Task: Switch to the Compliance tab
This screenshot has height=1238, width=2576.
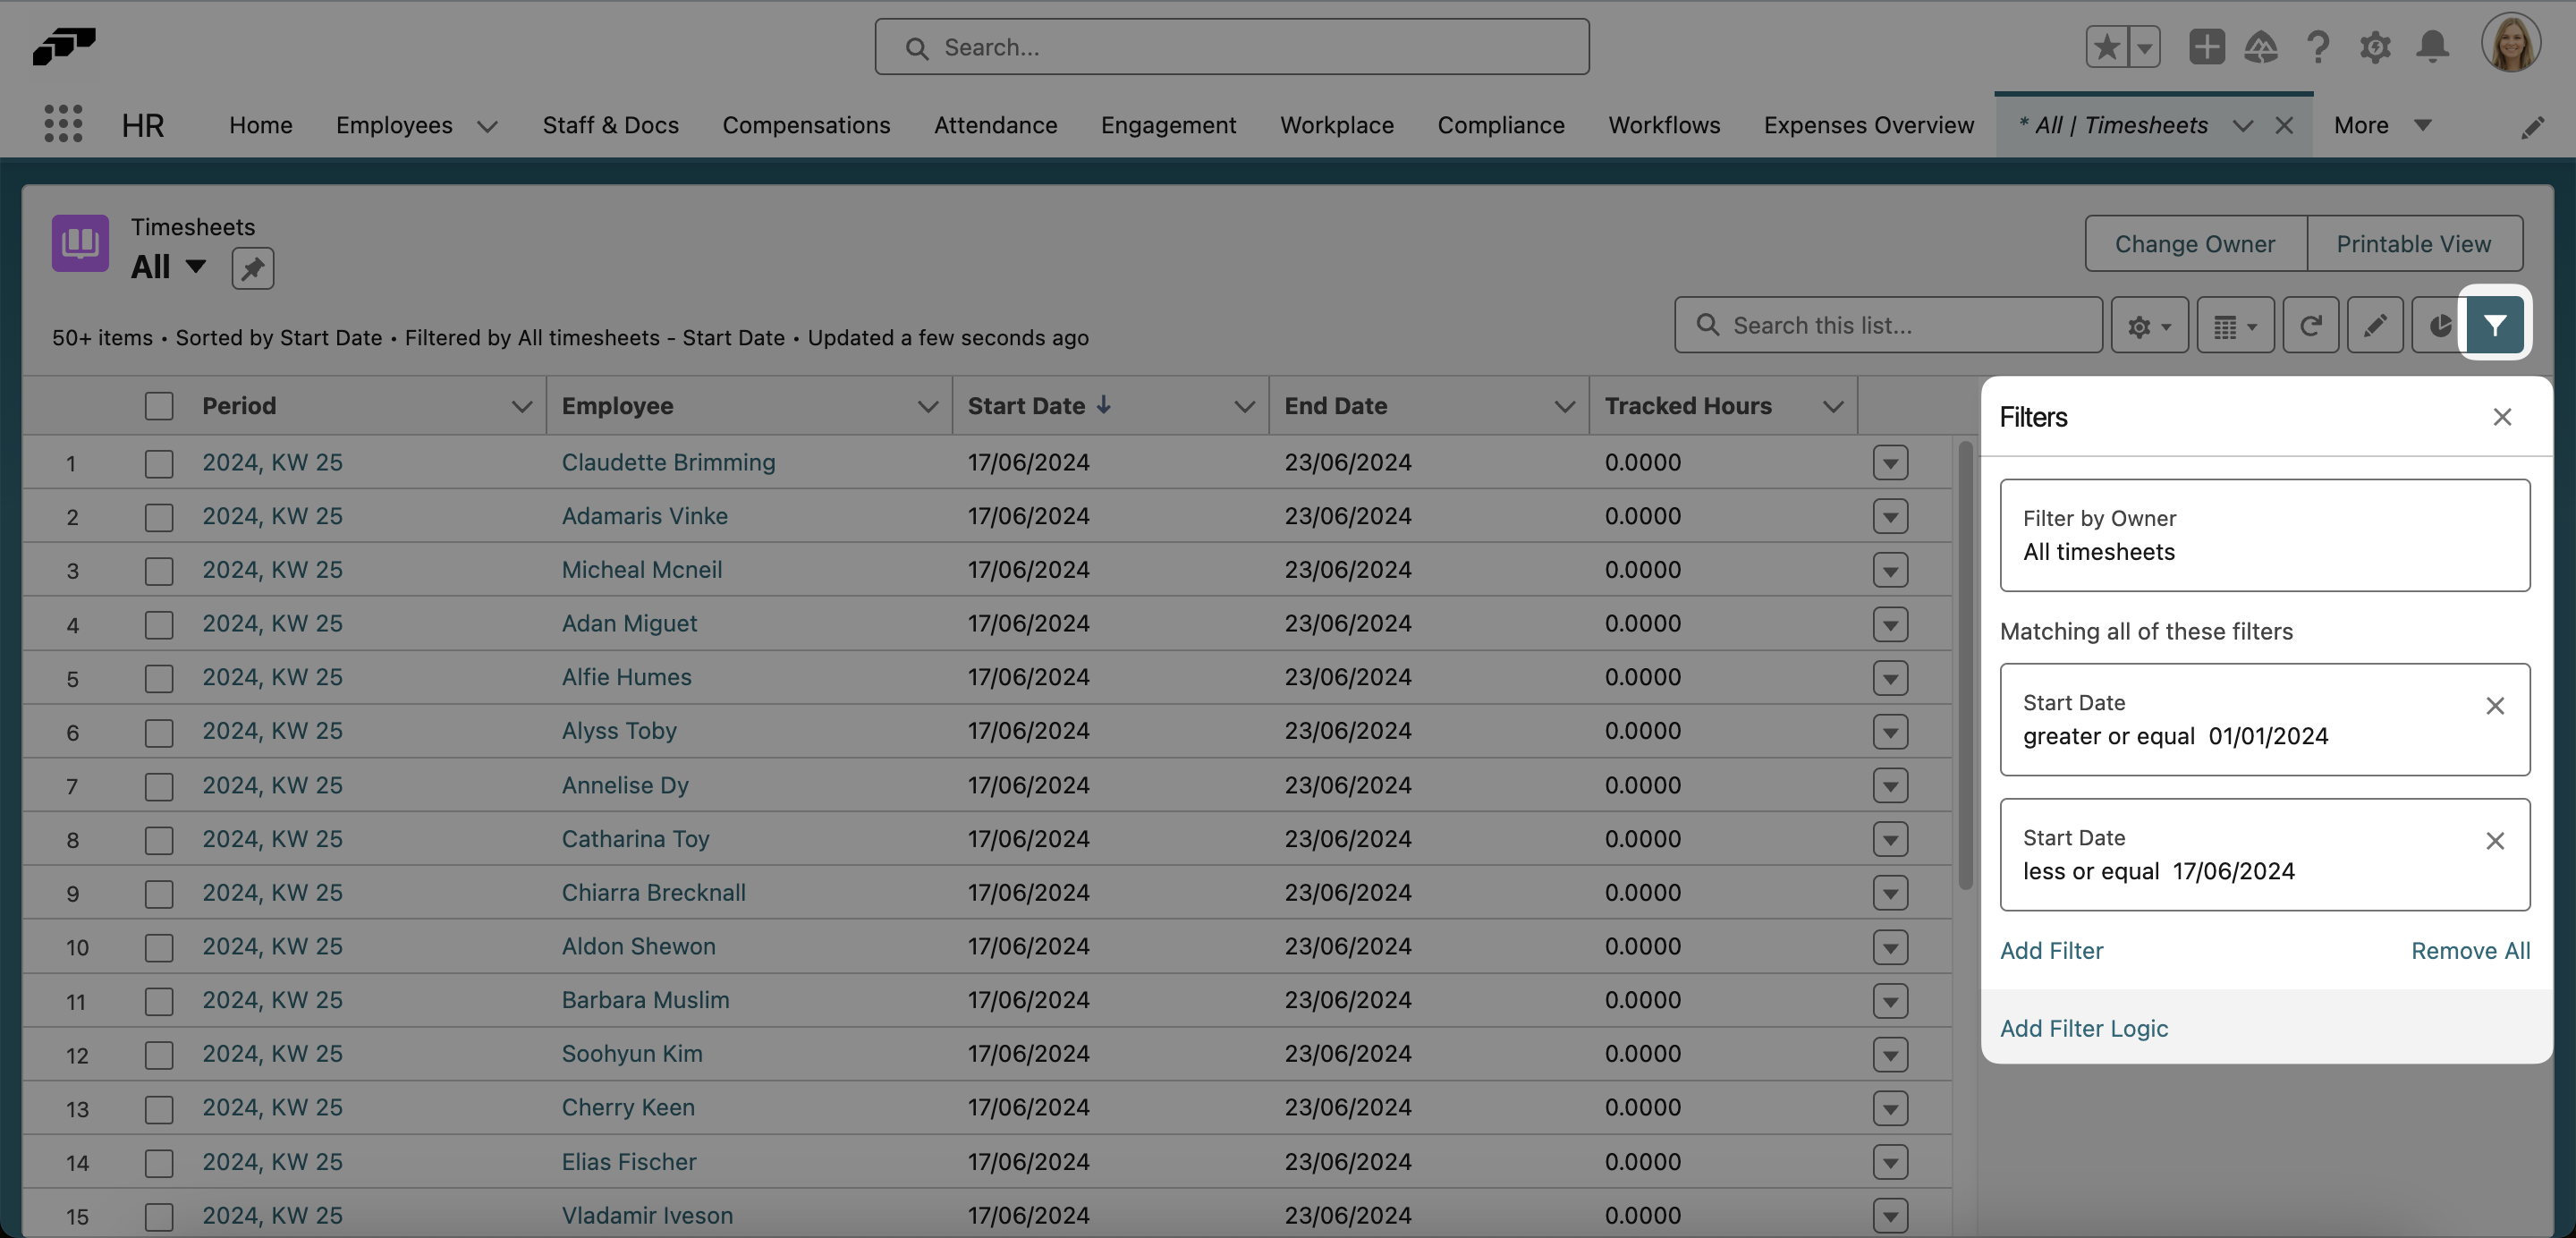Action: pos(1501,125)
